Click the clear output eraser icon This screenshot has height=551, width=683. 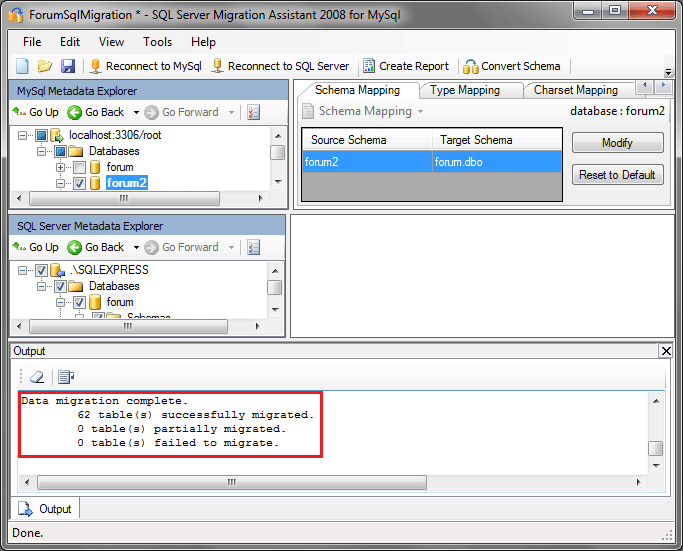click(x=36, y=377)
